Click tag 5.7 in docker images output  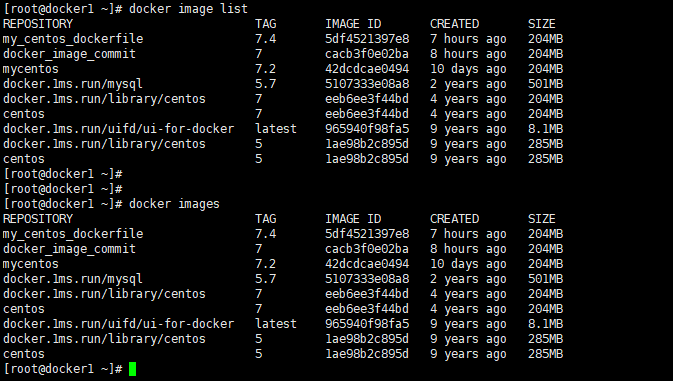click(266, 279)
